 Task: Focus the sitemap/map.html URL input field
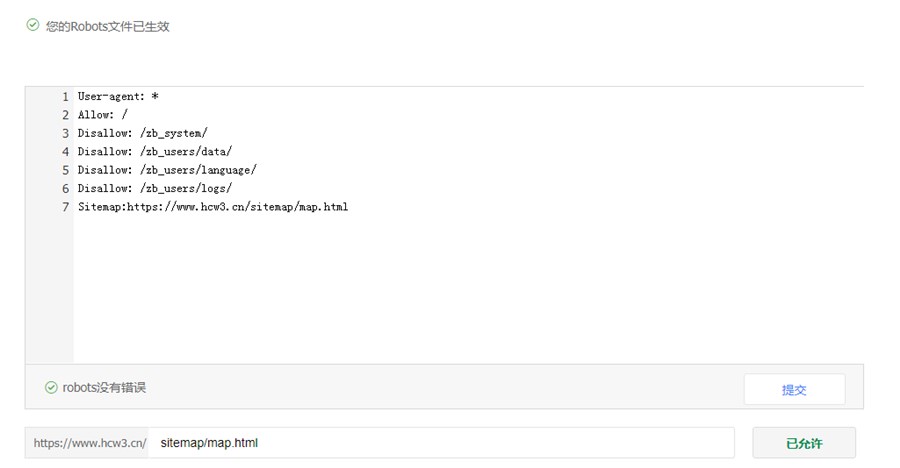tap(441, 443)
